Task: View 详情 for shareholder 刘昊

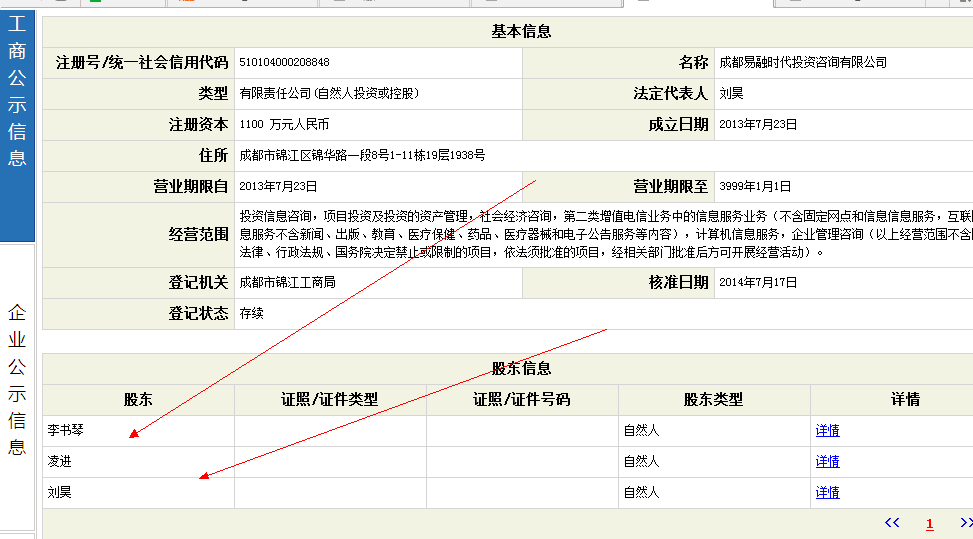Action: tap(827, 493)
